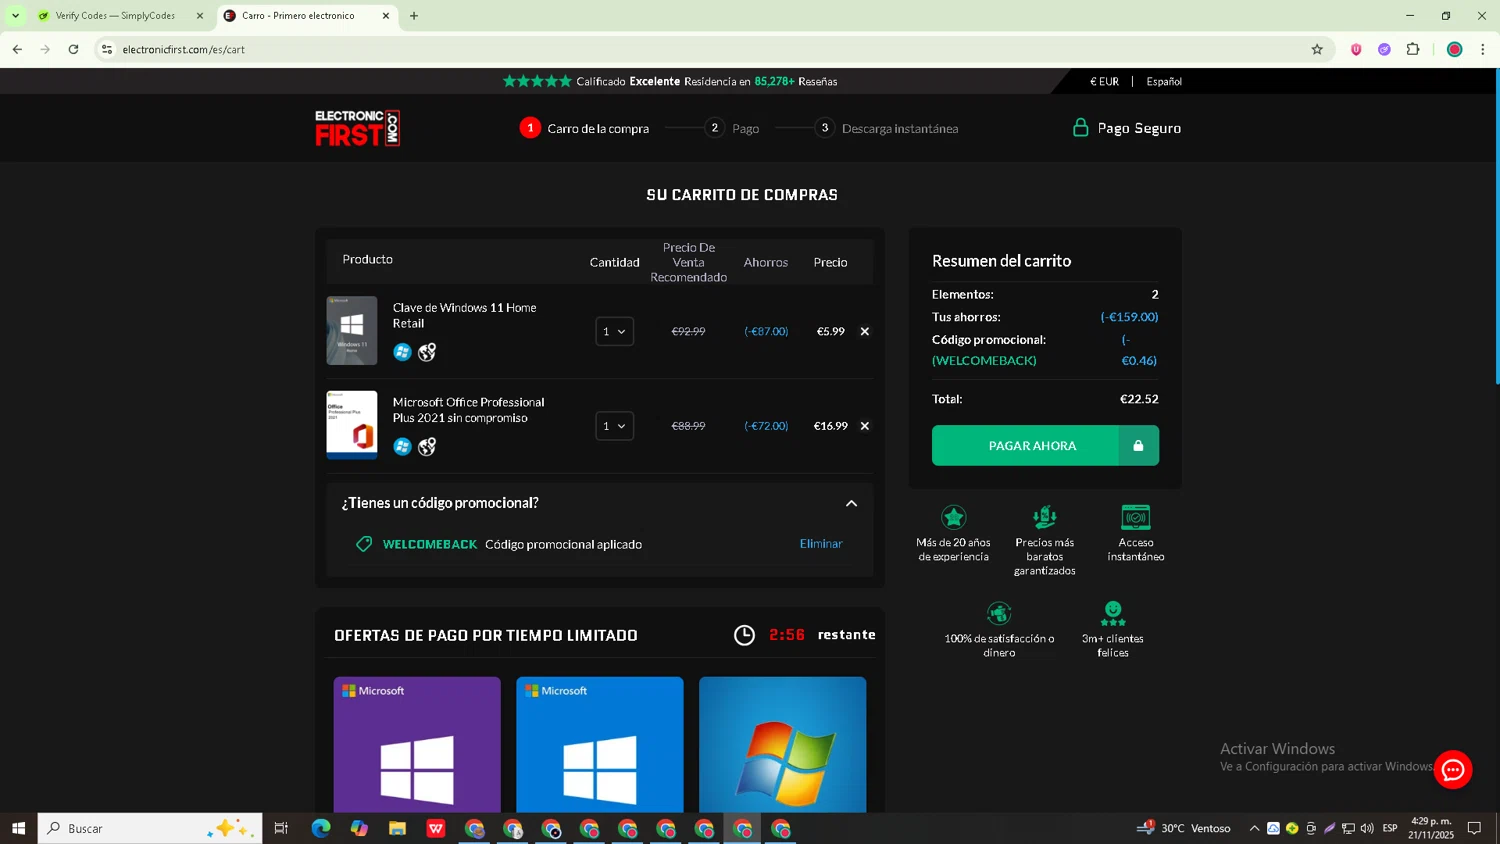Open the purple browser extension icon

[1384, 49]
